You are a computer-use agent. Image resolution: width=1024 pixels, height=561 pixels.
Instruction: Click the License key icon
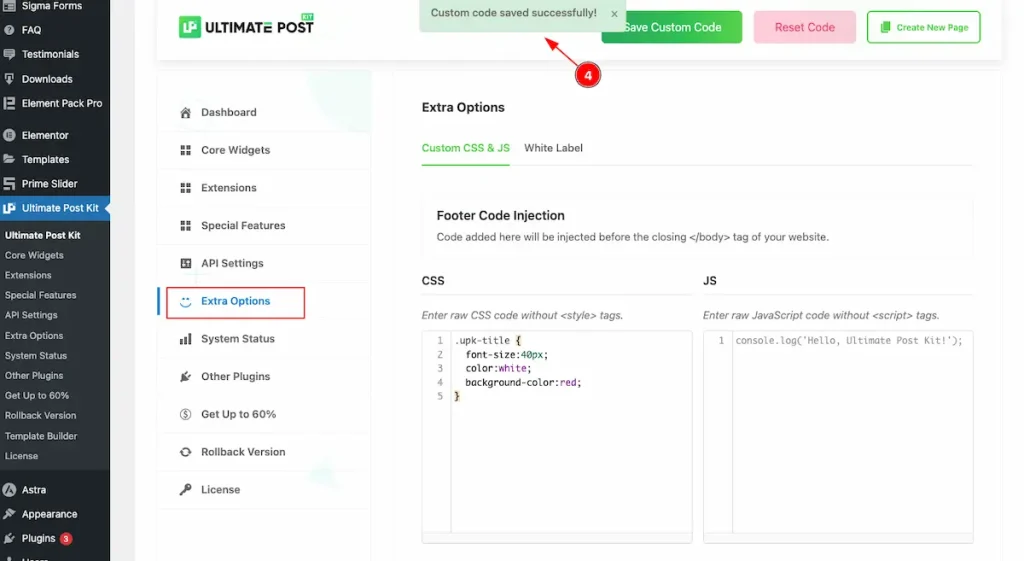(x=185, y=490)
